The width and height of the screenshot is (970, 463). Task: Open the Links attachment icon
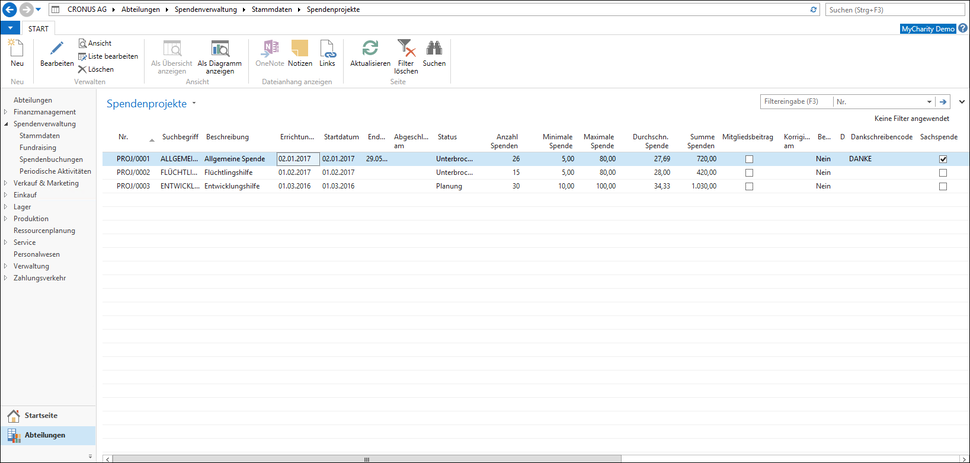tap(327, 48)
